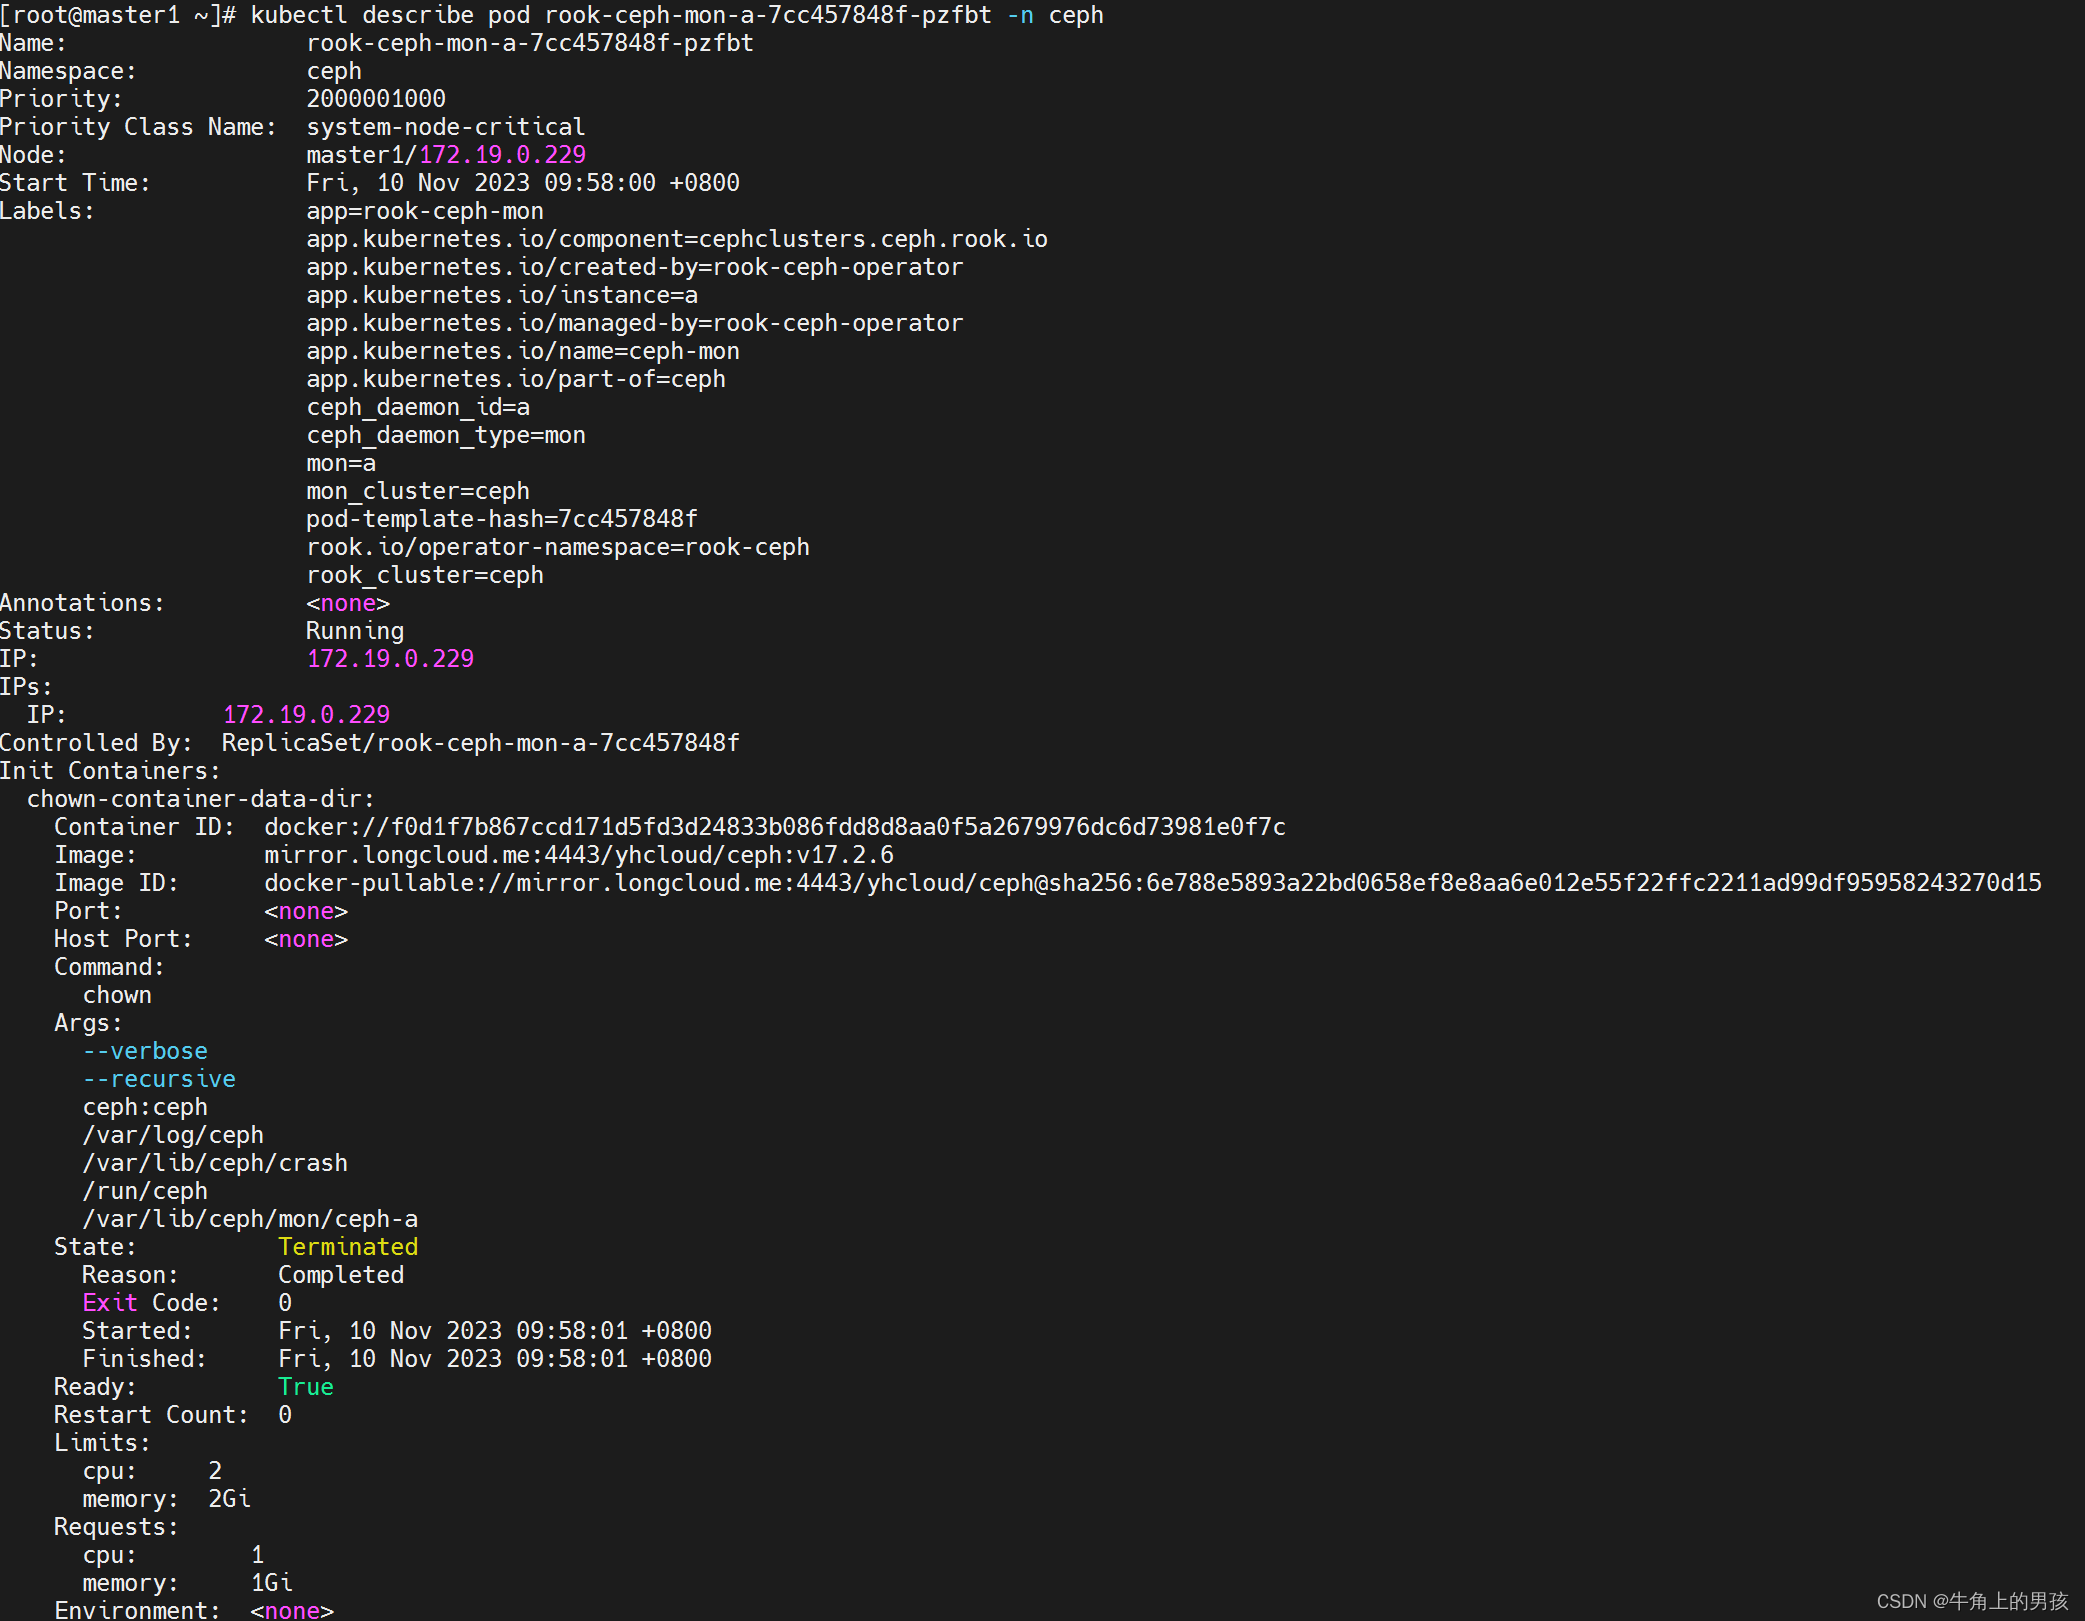Click the /var/lib/ceph/mon/ceph-a path

pos(250,1219)
